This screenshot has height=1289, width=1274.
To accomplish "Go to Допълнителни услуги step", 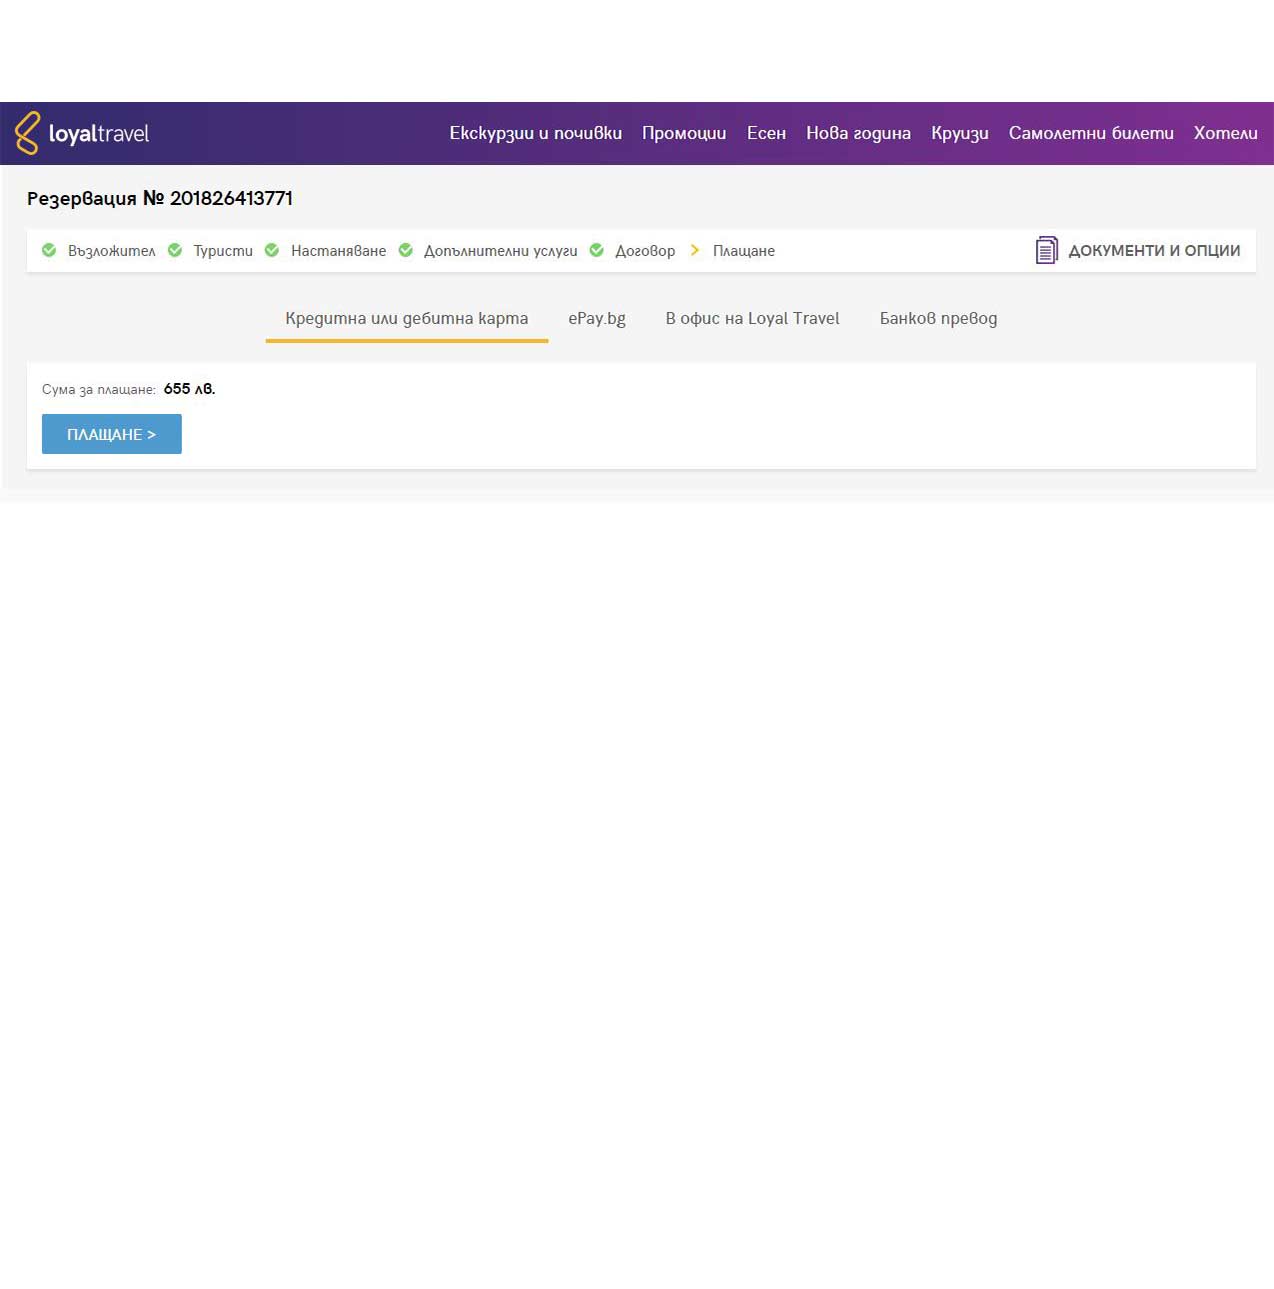I will 501,251.
